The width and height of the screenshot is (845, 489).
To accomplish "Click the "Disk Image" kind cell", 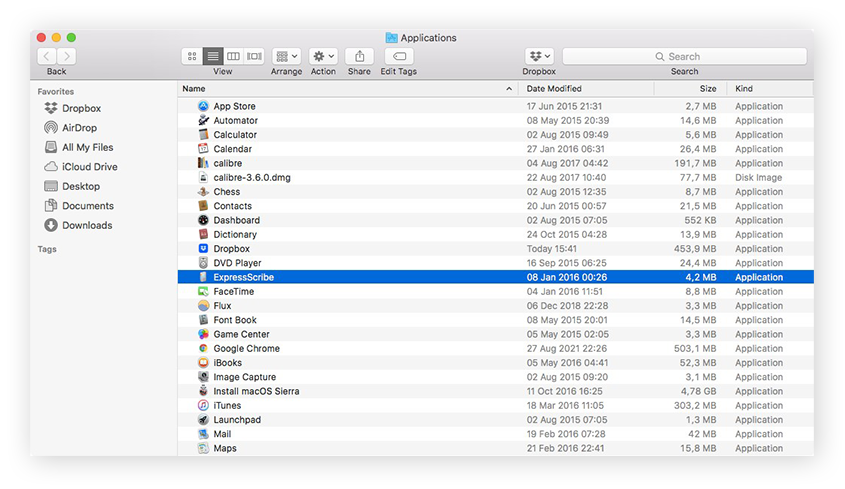I will pyautogui.click(x=758, y=177).
